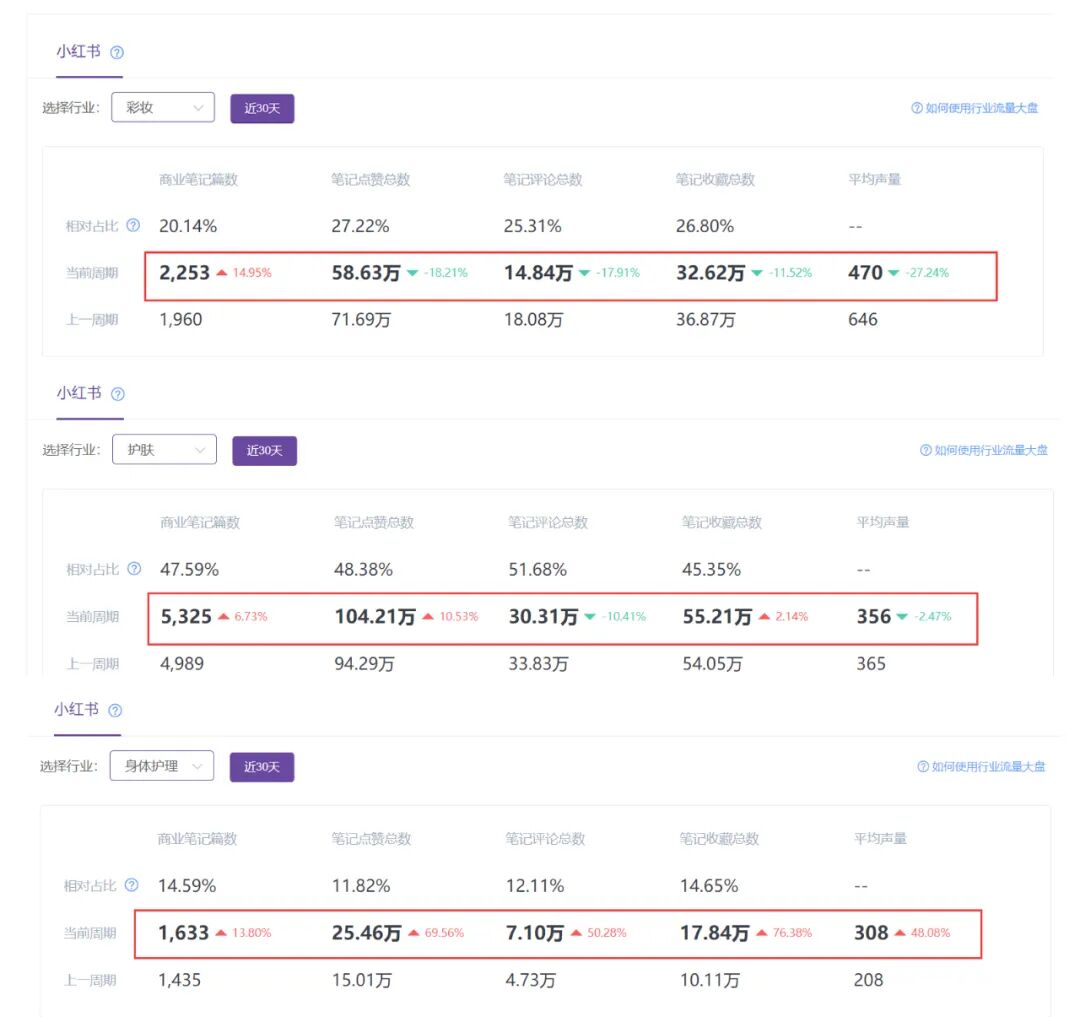This screenshot has width=1080, height=1017.
Task: Open 如何使用行业流量大盘 link in 护肤 section
Action: tap(984, 450)
